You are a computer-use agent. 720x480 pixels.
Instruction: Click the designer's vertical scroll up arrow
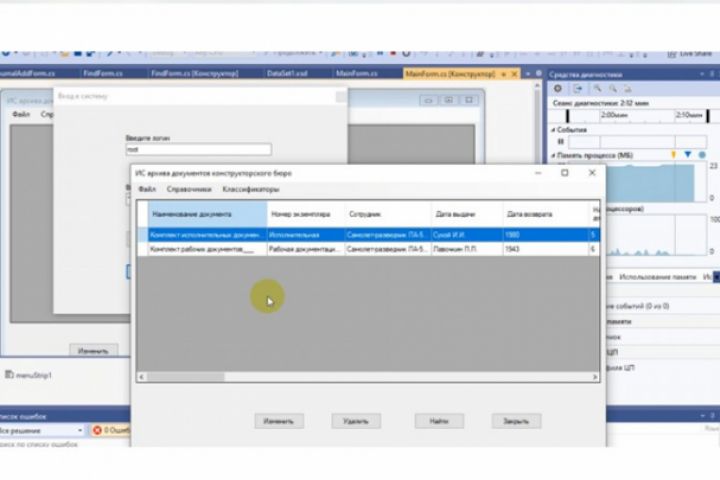point(537,86)
